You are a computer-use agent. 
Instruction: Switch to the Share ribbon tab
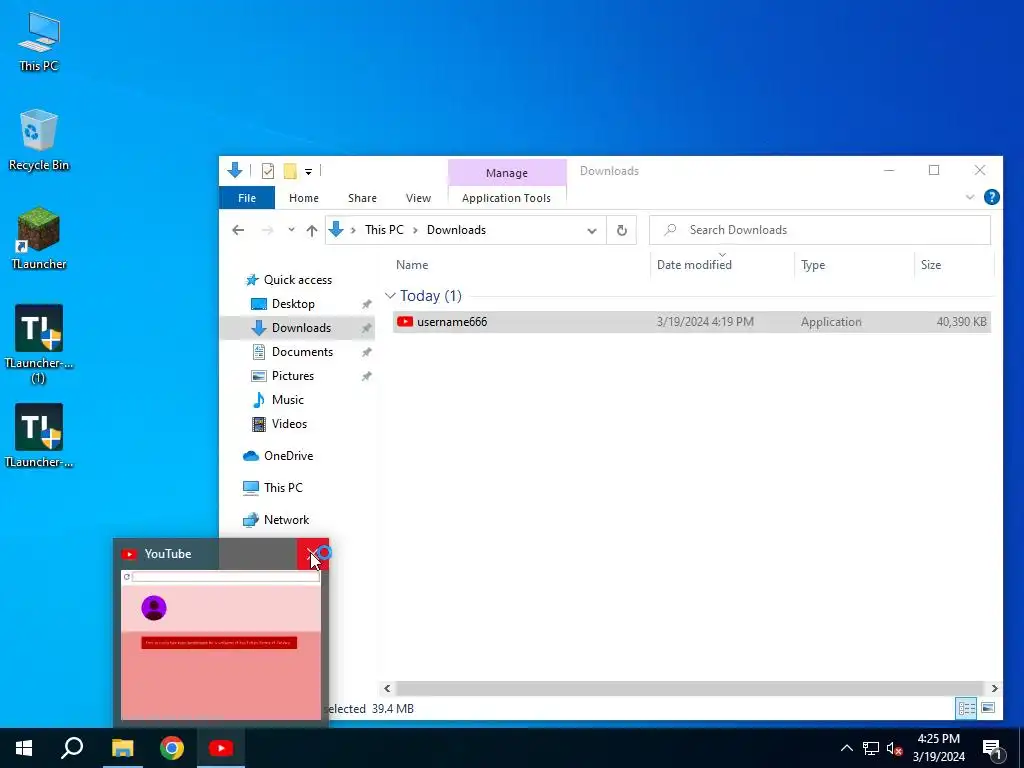(x=362, y=198)
